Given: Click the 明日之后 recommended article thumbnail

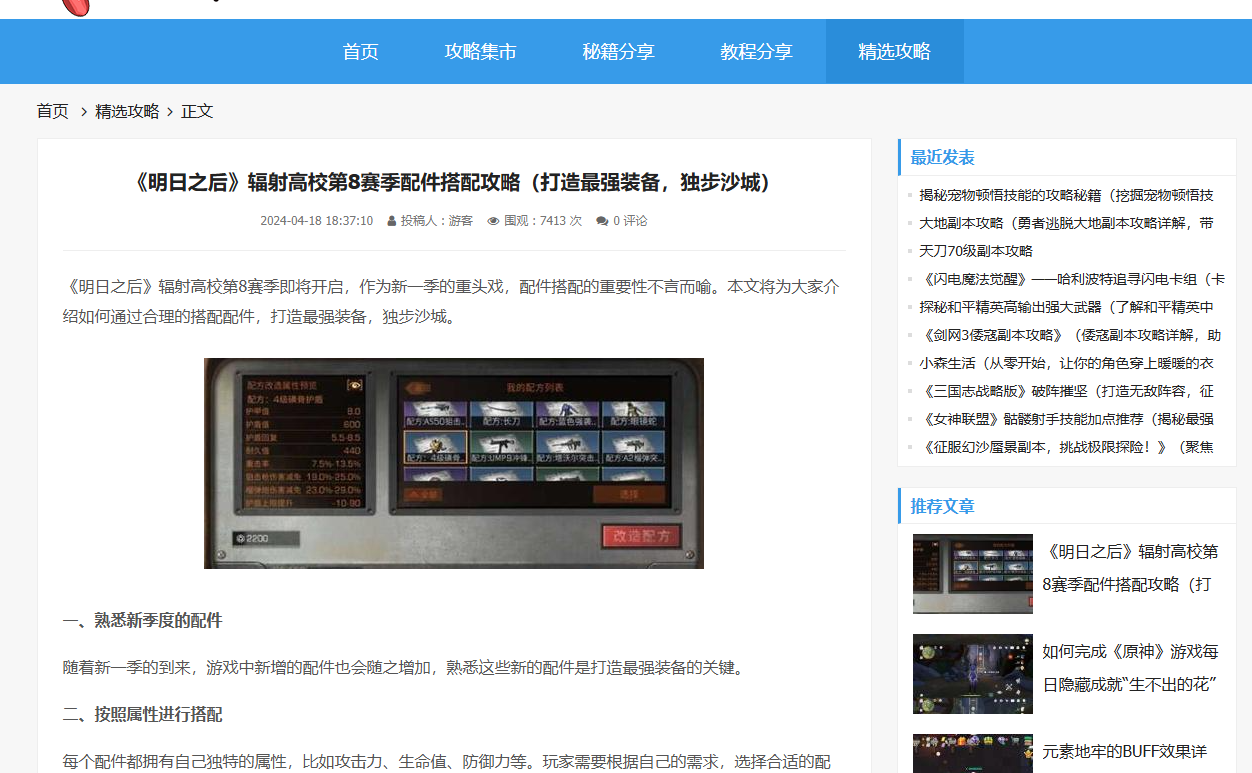Looking at the screenshot, I should (x=972, y=574).
